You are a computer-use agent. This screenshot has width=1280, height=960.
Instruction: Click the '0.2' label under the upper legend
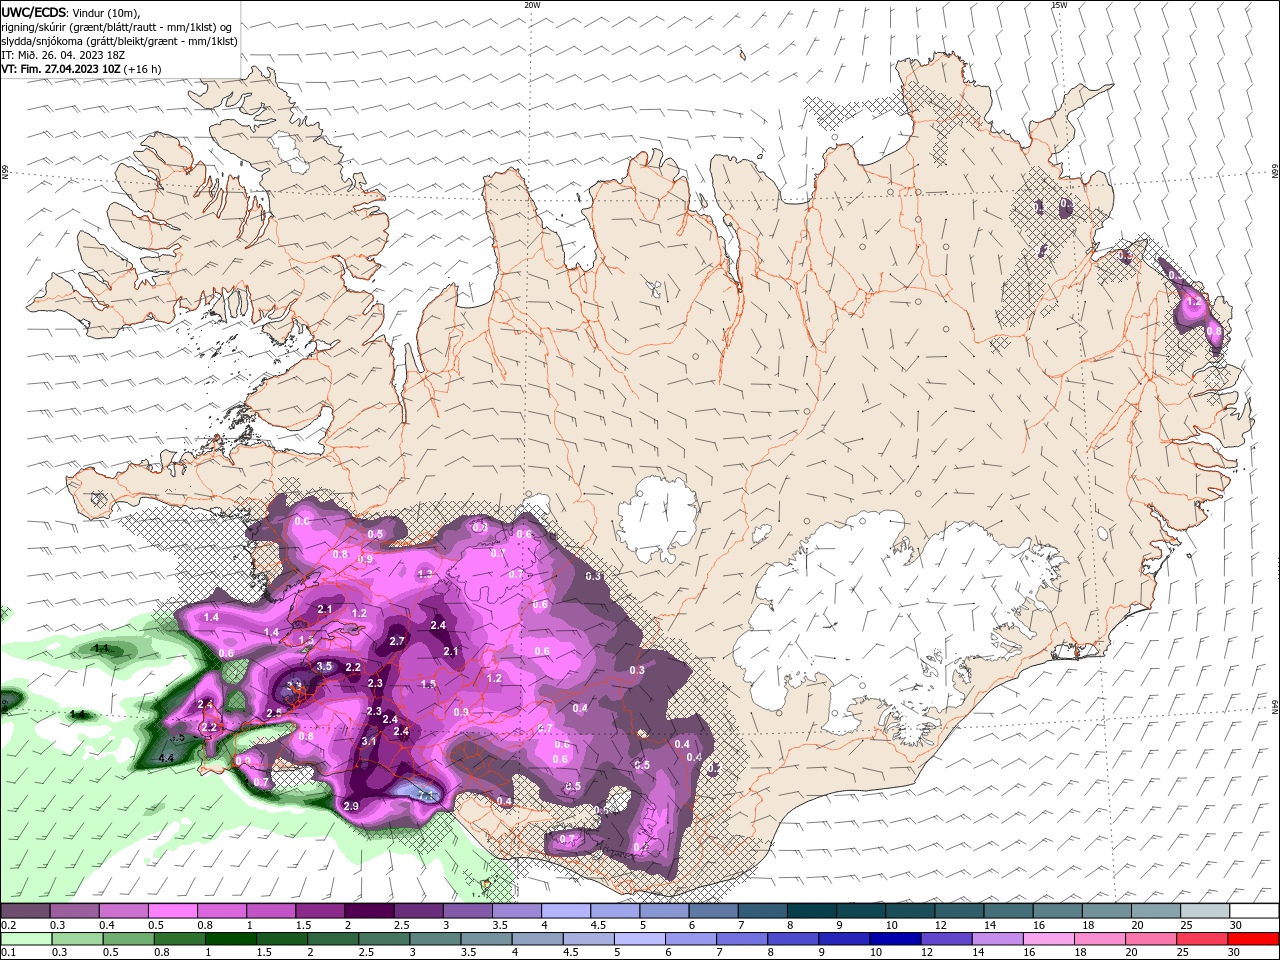tap(8, 925)
